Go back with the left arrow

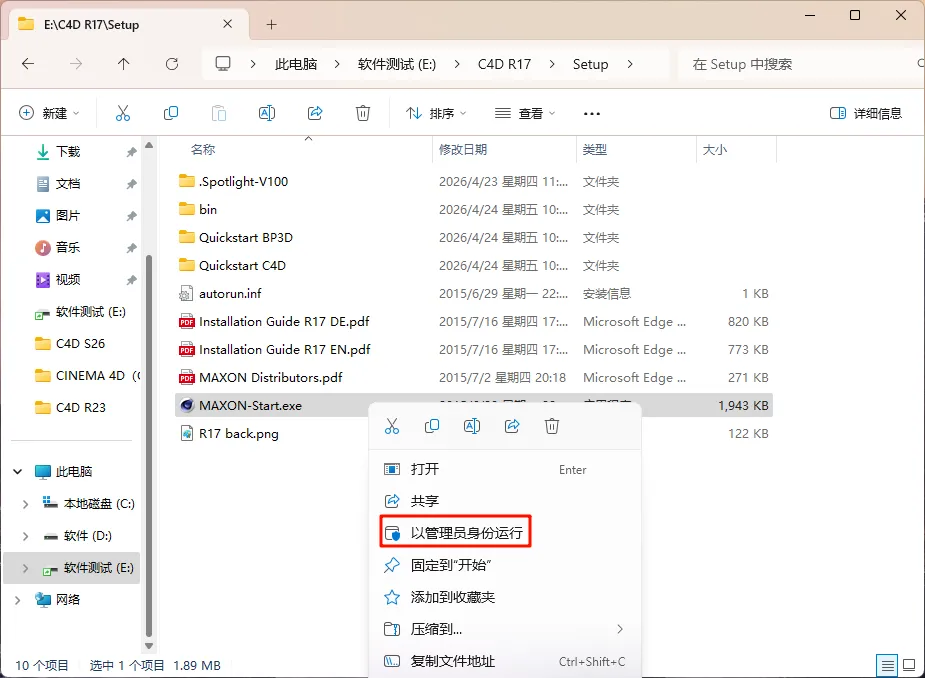click(x=28, y=64)
